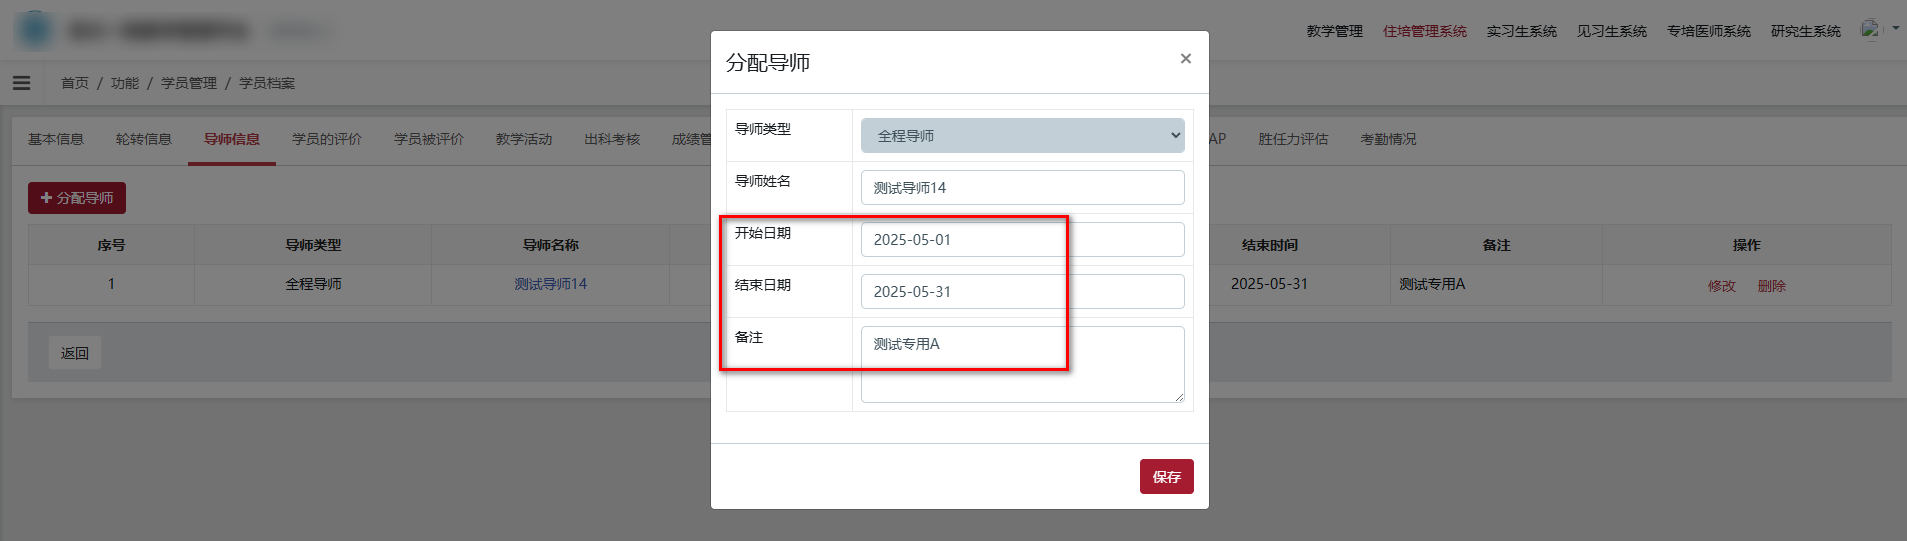This screenshot has width=1907, height=541.
Task: Click the 导师姓名 input field
Action: point(1022,188)
